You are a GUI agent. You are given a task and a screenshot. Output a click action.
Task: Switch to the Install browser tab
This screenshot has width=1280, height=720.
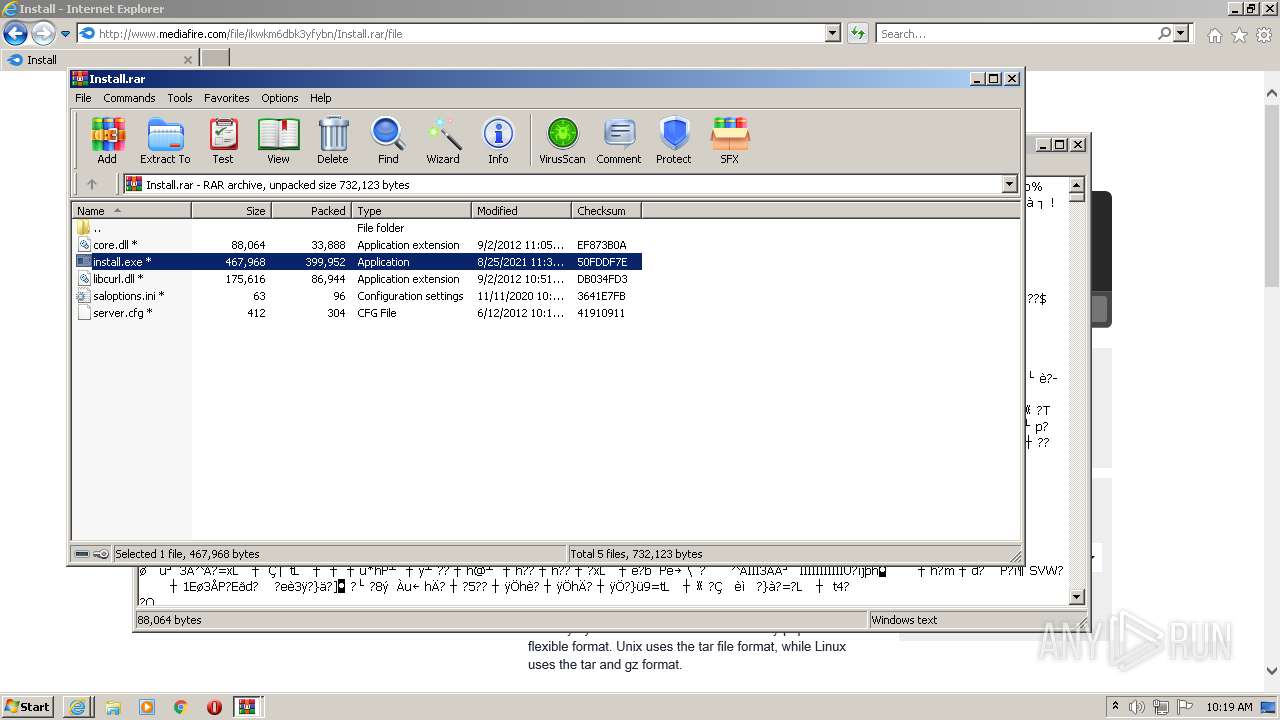99,60
